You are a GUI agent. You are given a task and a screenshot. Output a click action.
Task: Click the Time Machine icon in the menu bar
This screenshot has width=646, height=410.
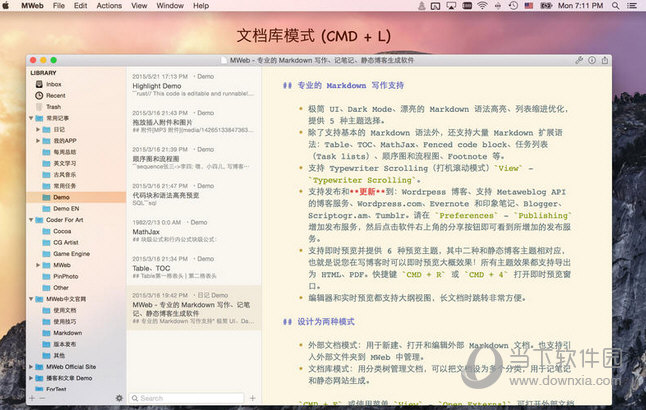(x=513, y=6)
